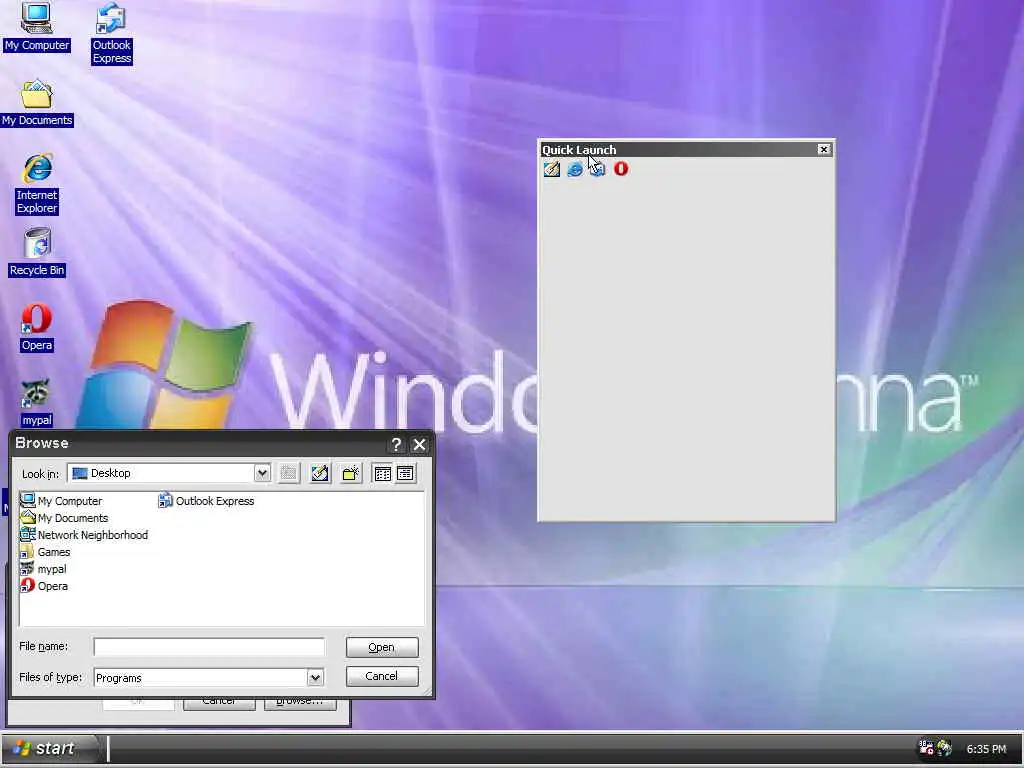Select mypal in the Browse file list
This screenshot has height=768, width=1024.
[43, 569]
